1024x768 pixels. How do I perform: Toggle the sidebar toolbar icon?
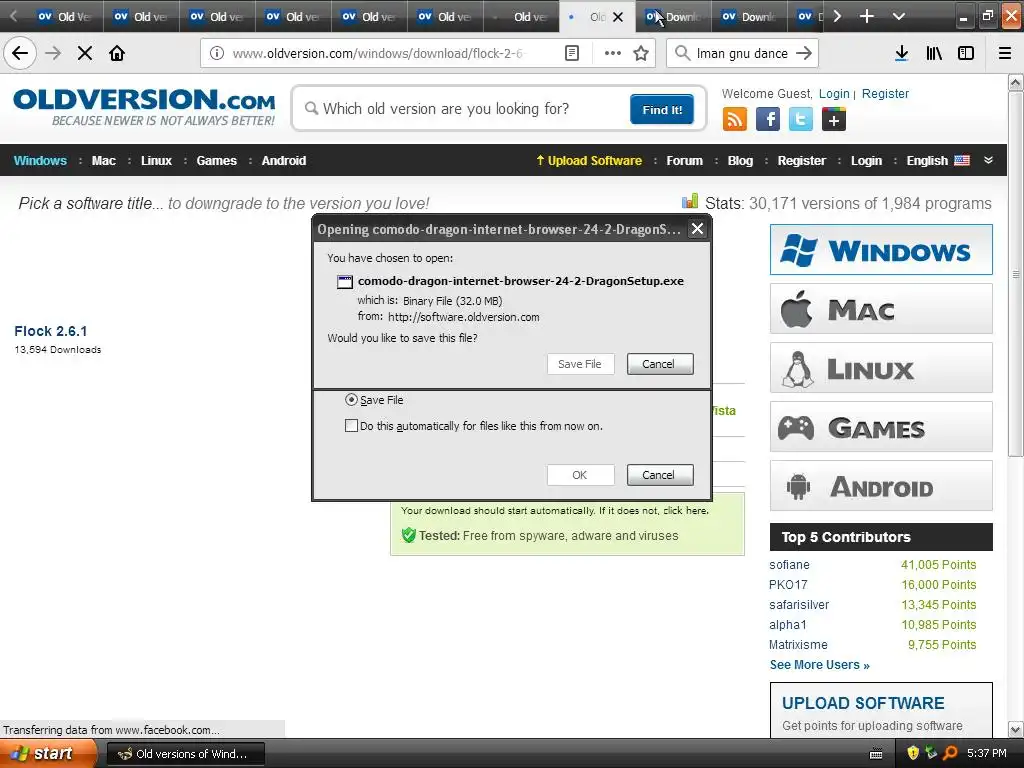point(966,54)
